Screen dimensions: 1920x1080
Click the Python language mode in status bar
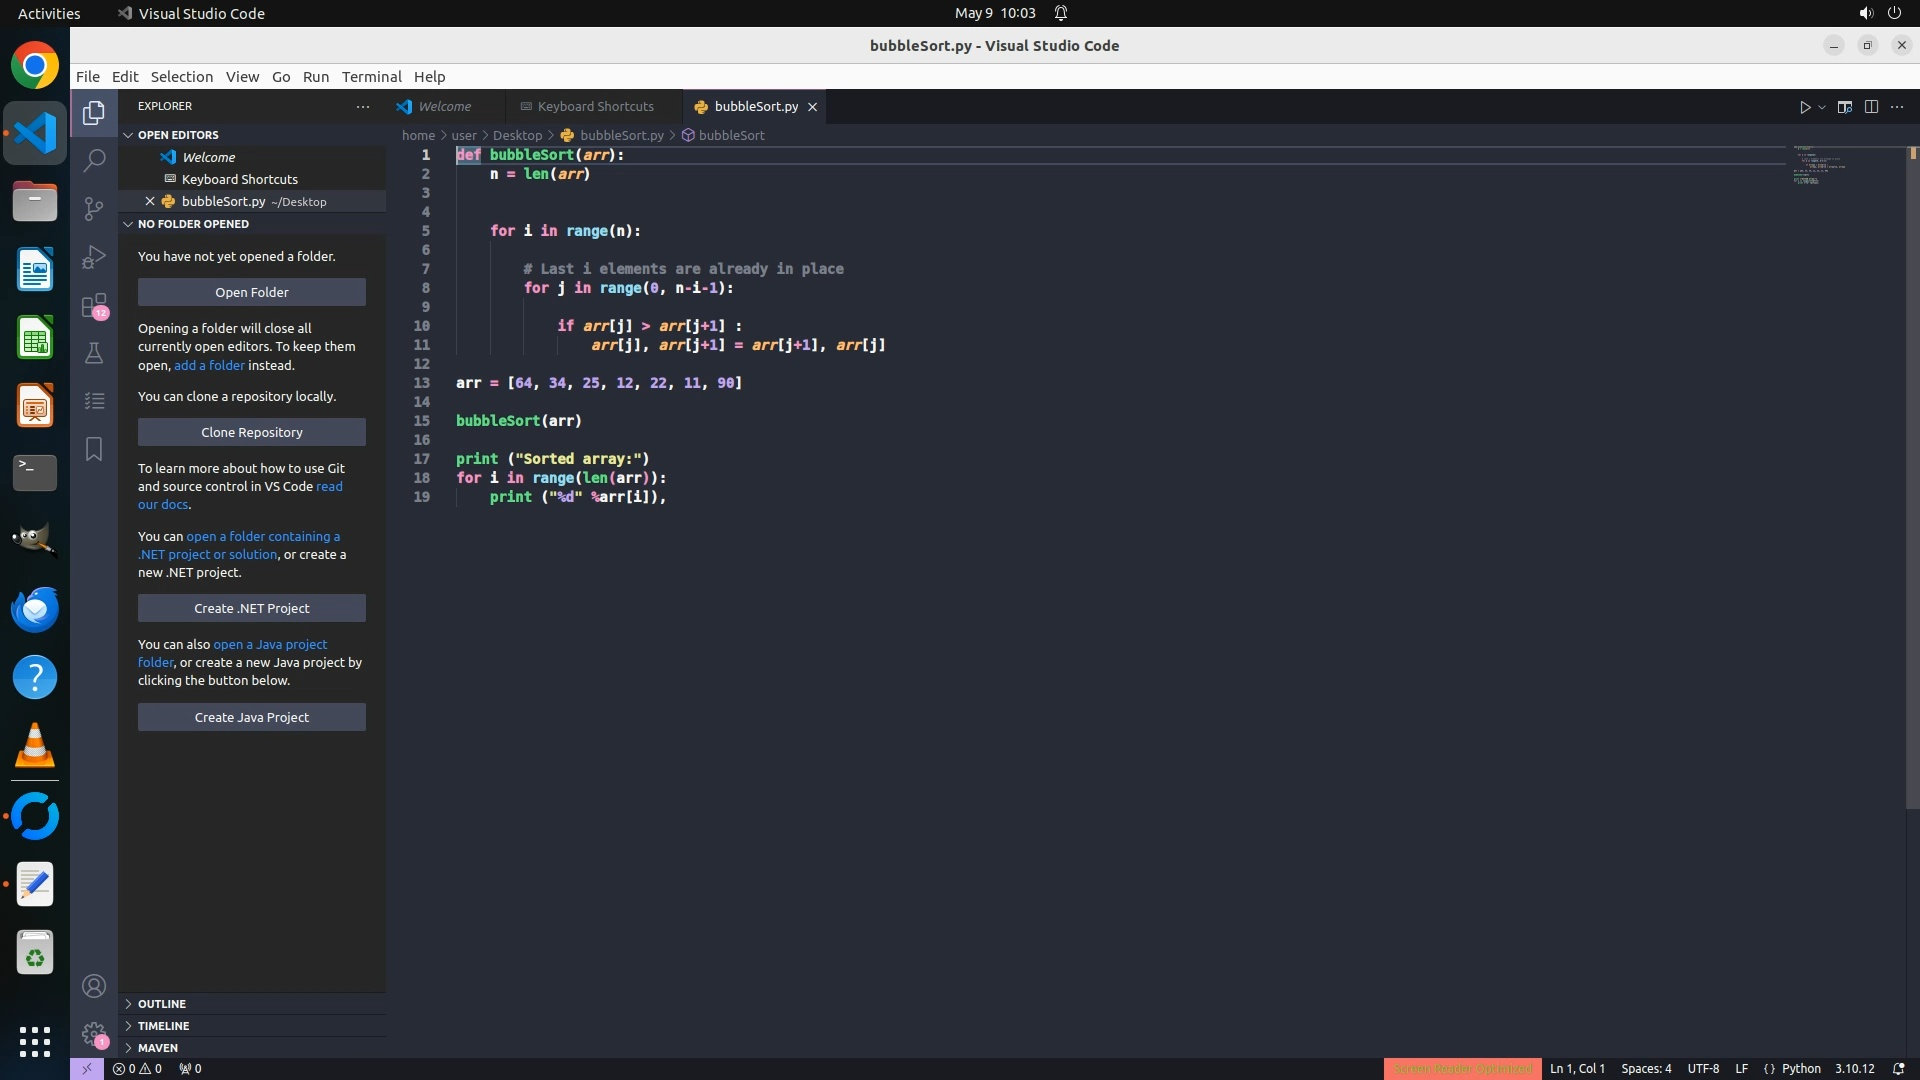(1800, 1069)
